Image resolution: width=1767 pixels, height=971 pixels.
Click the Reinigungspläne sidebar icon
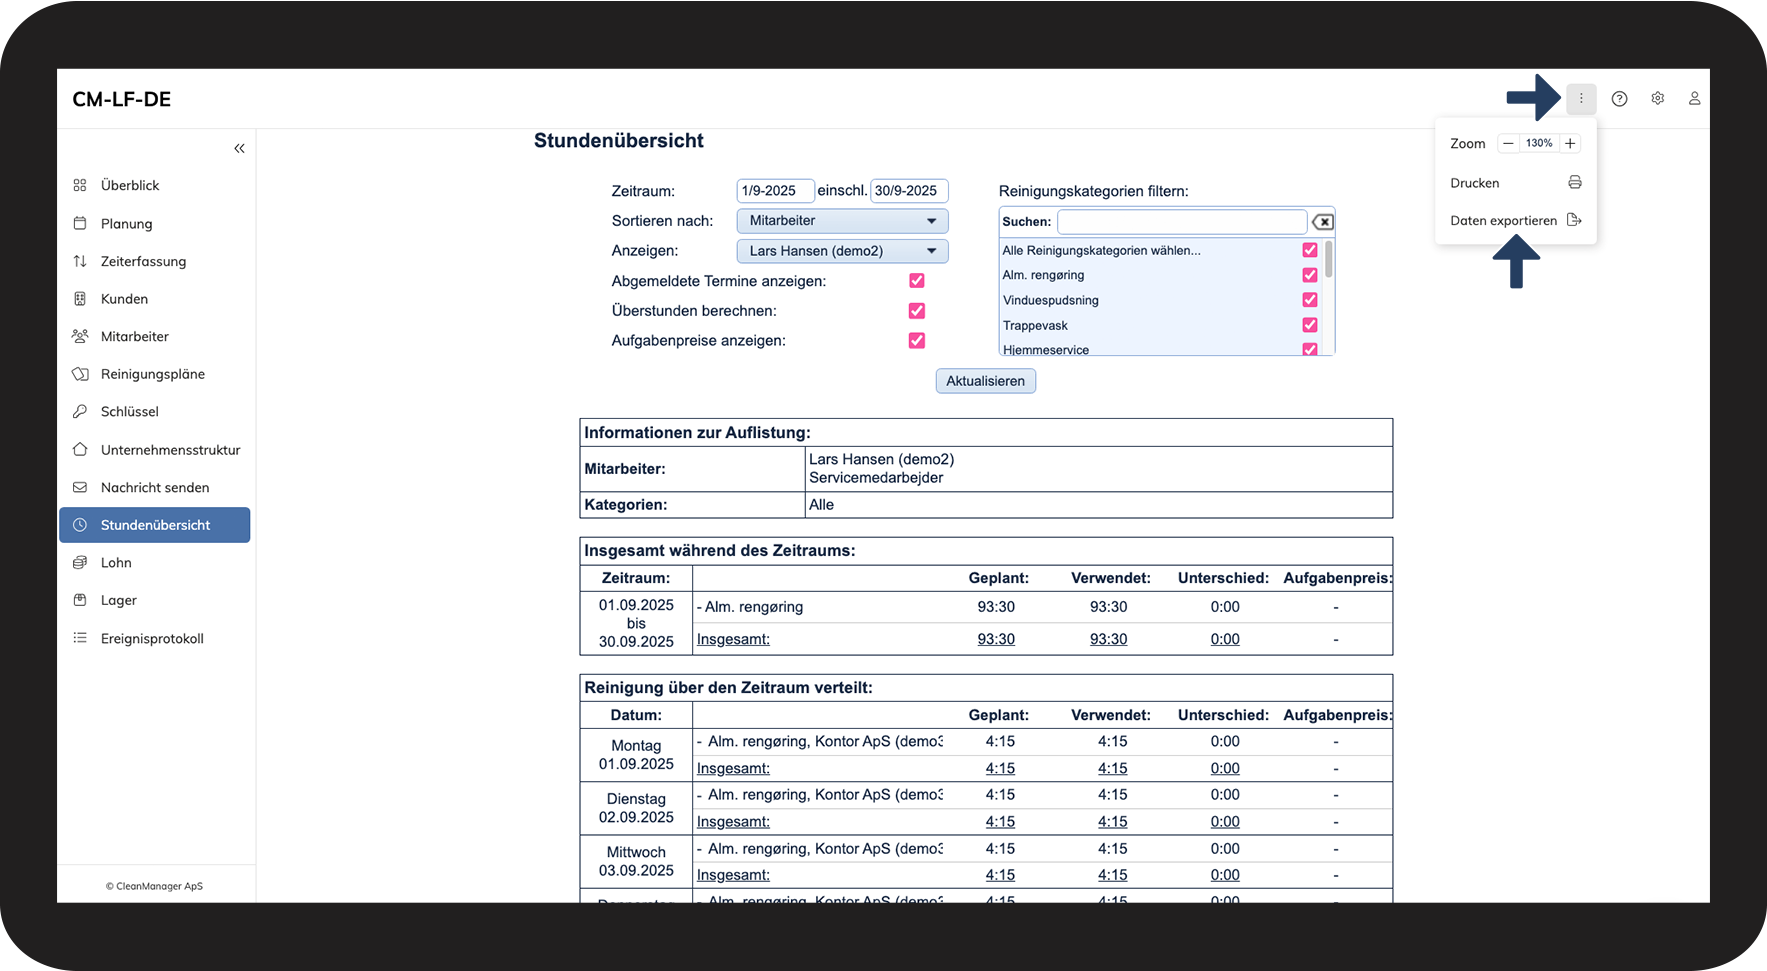tap(80, 373)
